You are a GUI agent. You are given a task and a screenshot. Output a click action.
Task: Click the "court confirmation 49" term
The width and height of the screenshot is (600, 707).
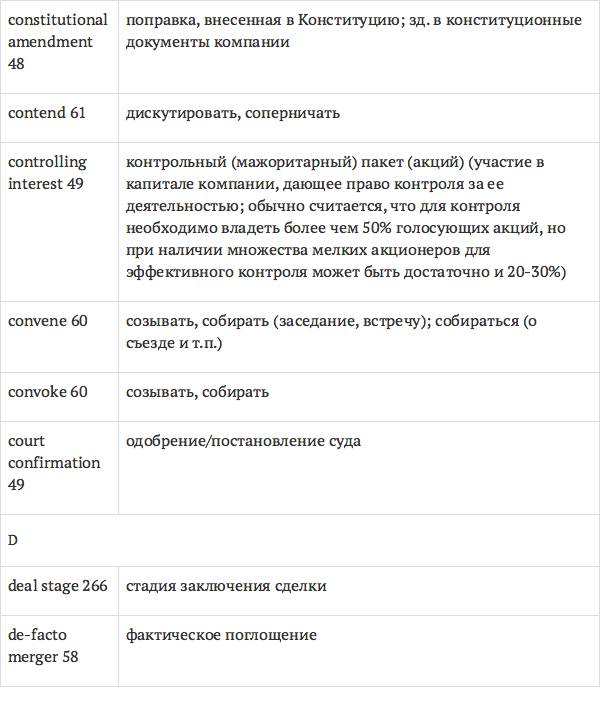click(54, 462)
